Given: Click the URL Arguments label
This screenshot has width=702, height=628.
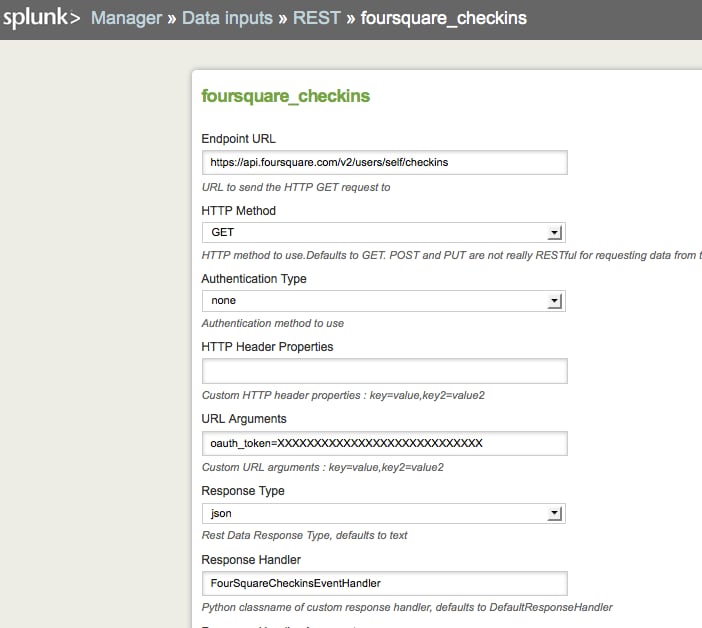Looking at the screenshot, I should pyautogui.click(x=244, y=419).
